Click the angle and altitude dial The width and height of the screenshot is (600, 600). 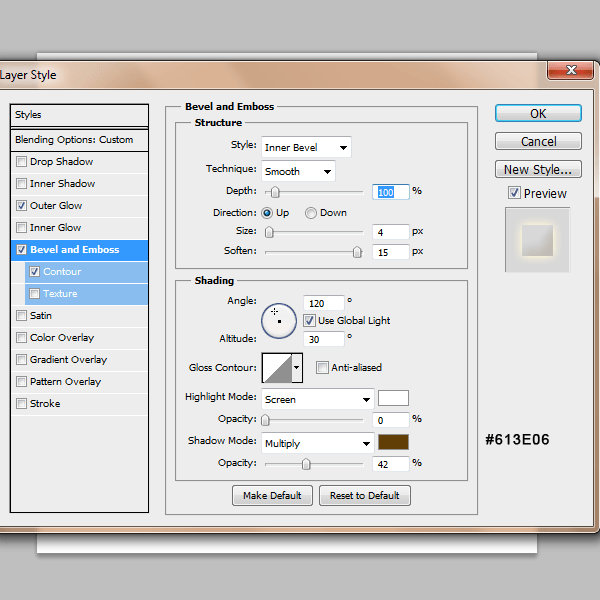(279, 321)
